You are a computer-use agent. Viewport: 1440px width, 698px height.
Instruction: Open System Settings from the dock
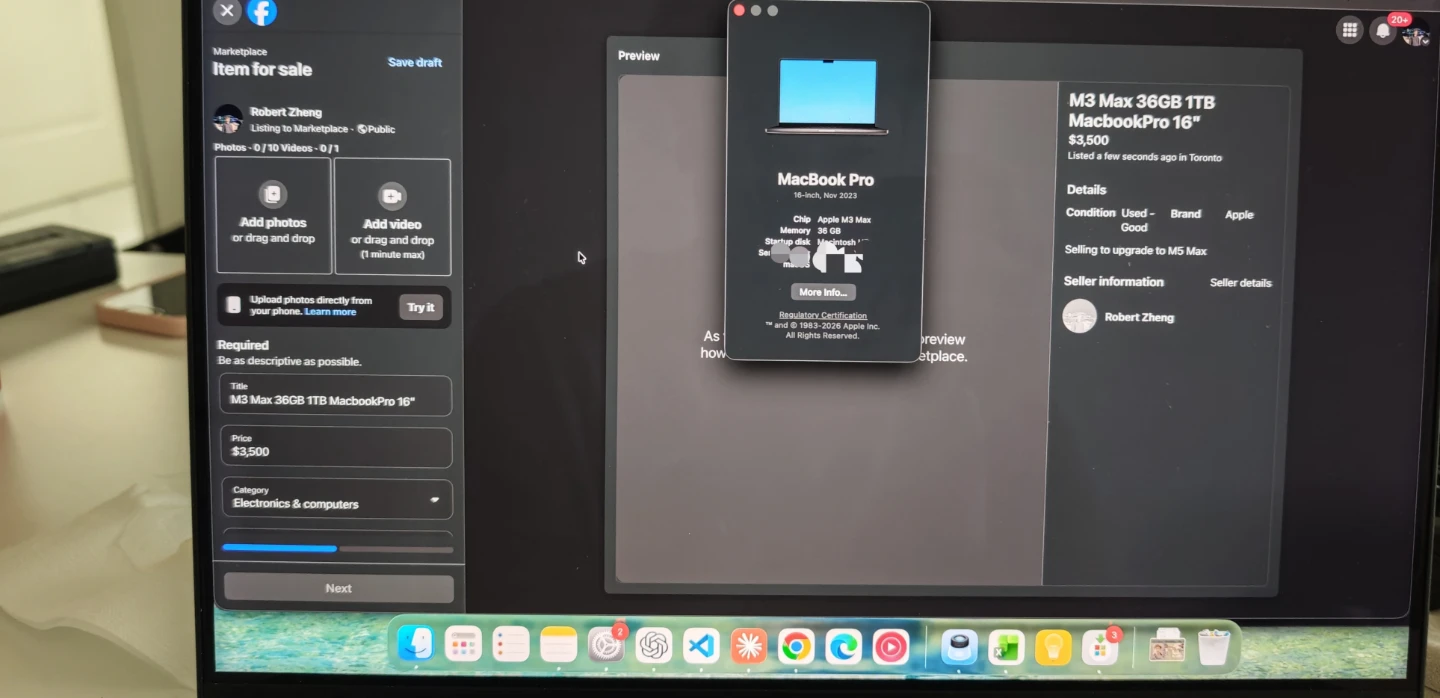click(x=606, y=646)
